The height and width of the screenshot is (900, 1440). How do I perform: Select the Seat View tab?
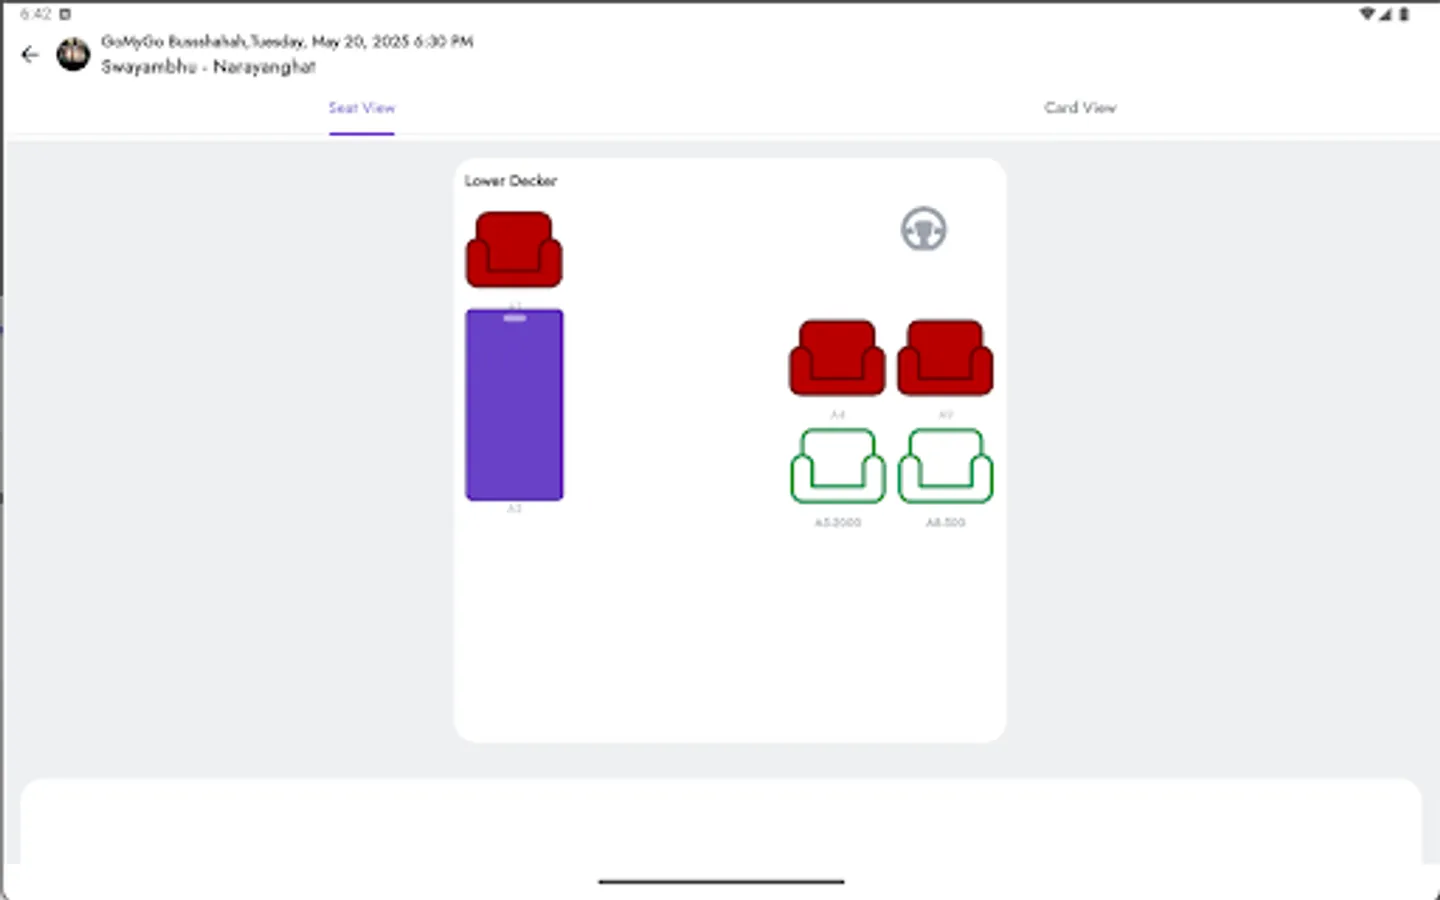[361, 107]
